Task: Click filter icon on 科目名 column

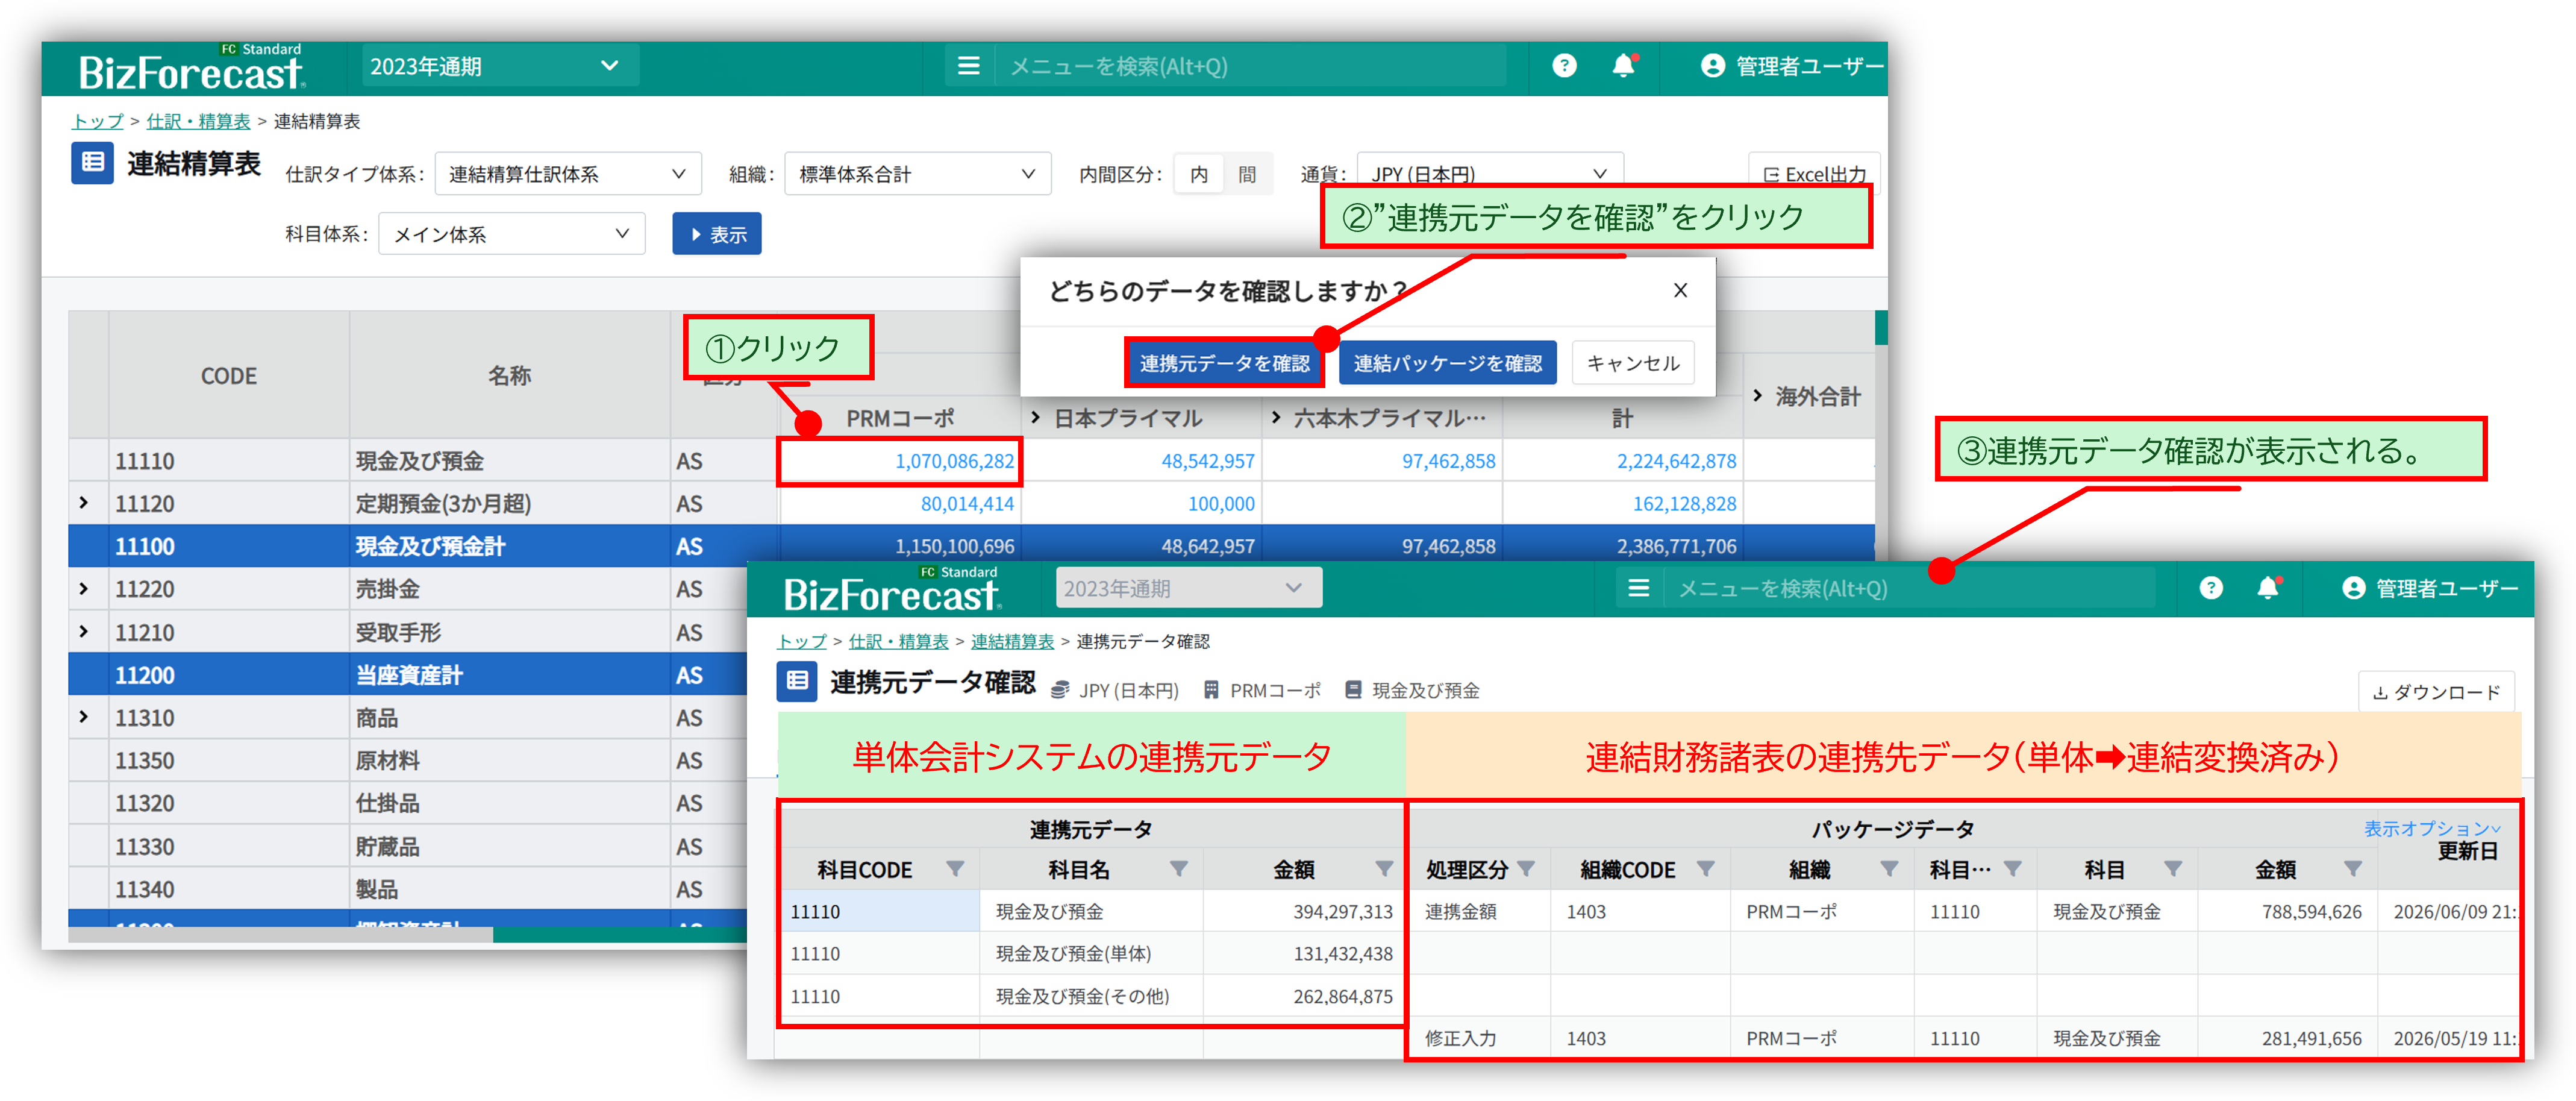Action: point(1179,868)
